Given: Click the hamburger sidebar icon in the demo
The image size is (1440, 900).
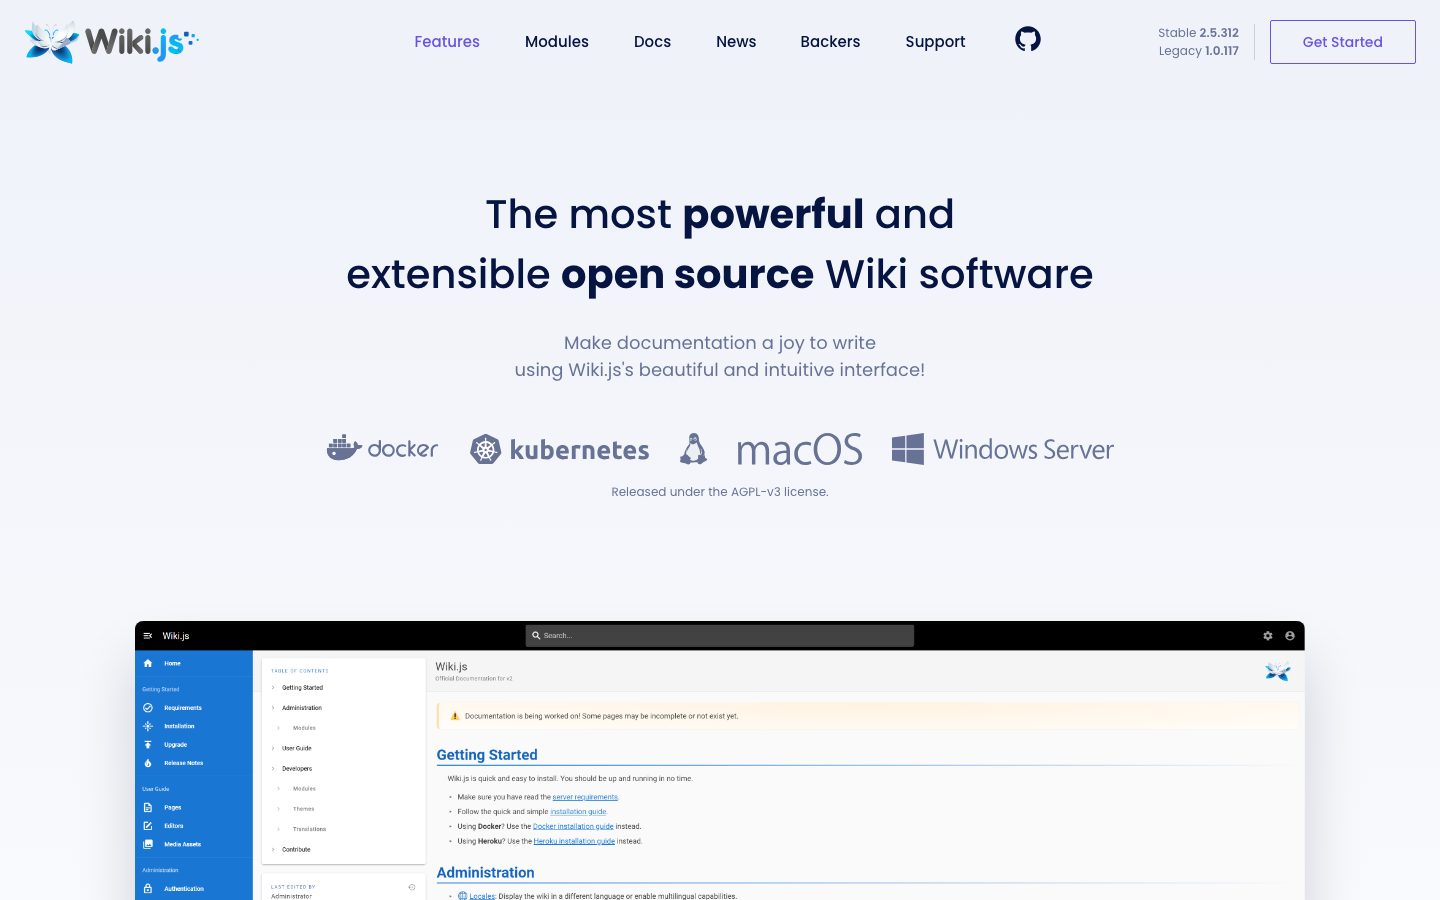Looking at the screenshot, I should click(x=148, y=636).
